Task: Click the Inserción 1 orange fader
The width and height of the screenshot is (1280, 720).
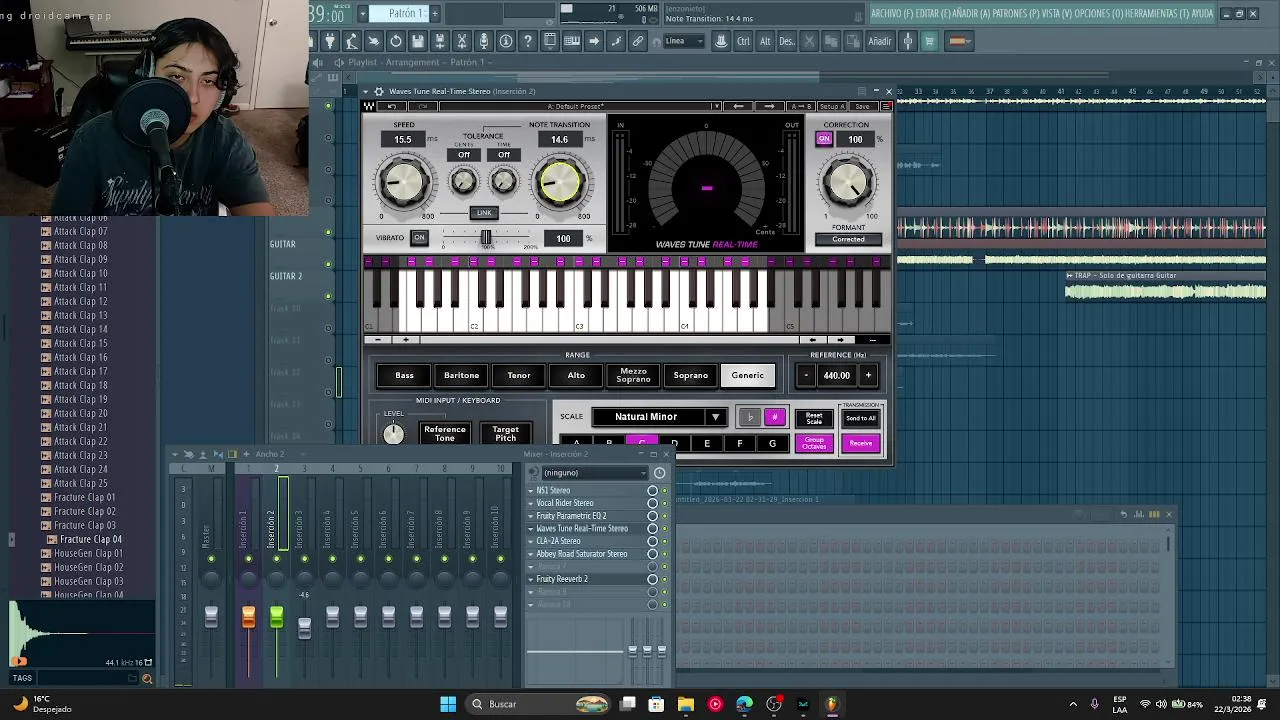Action: [248, 618]
